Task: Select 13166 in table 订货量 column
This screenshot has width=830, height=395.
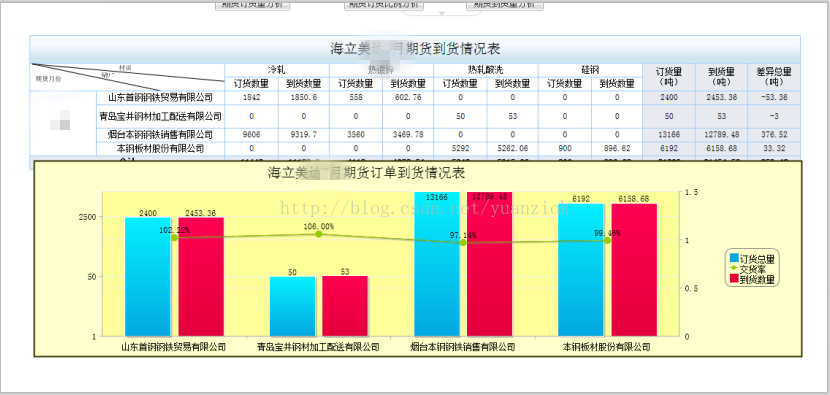Action: tap(669, 134)
